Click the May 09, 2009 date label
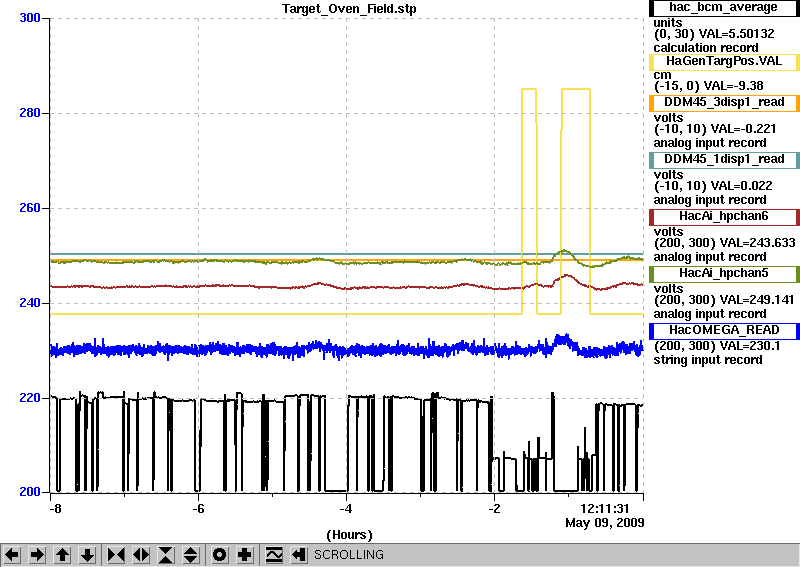The width and height of the screenshot is (800, 567). 605,523
